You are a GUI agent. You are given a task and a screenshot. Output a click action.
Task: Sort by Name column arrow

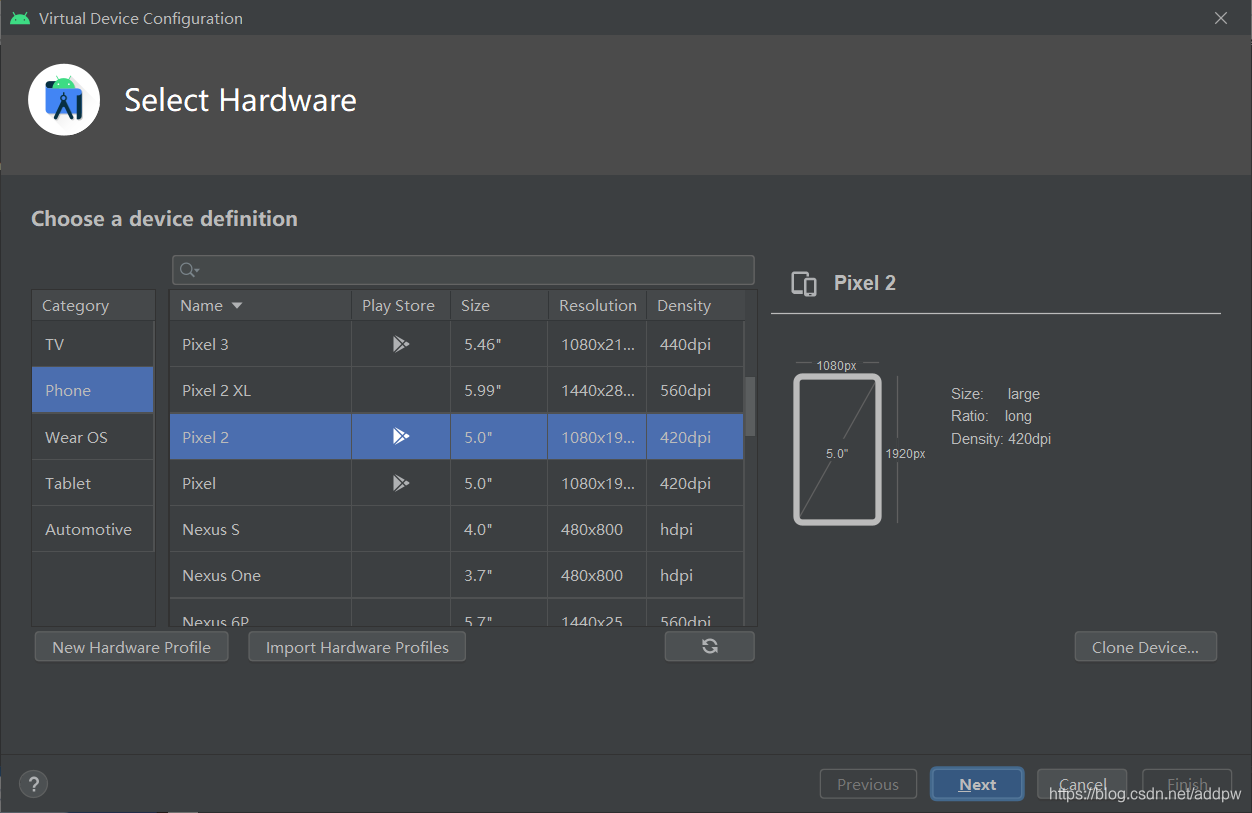pos(237,305)
